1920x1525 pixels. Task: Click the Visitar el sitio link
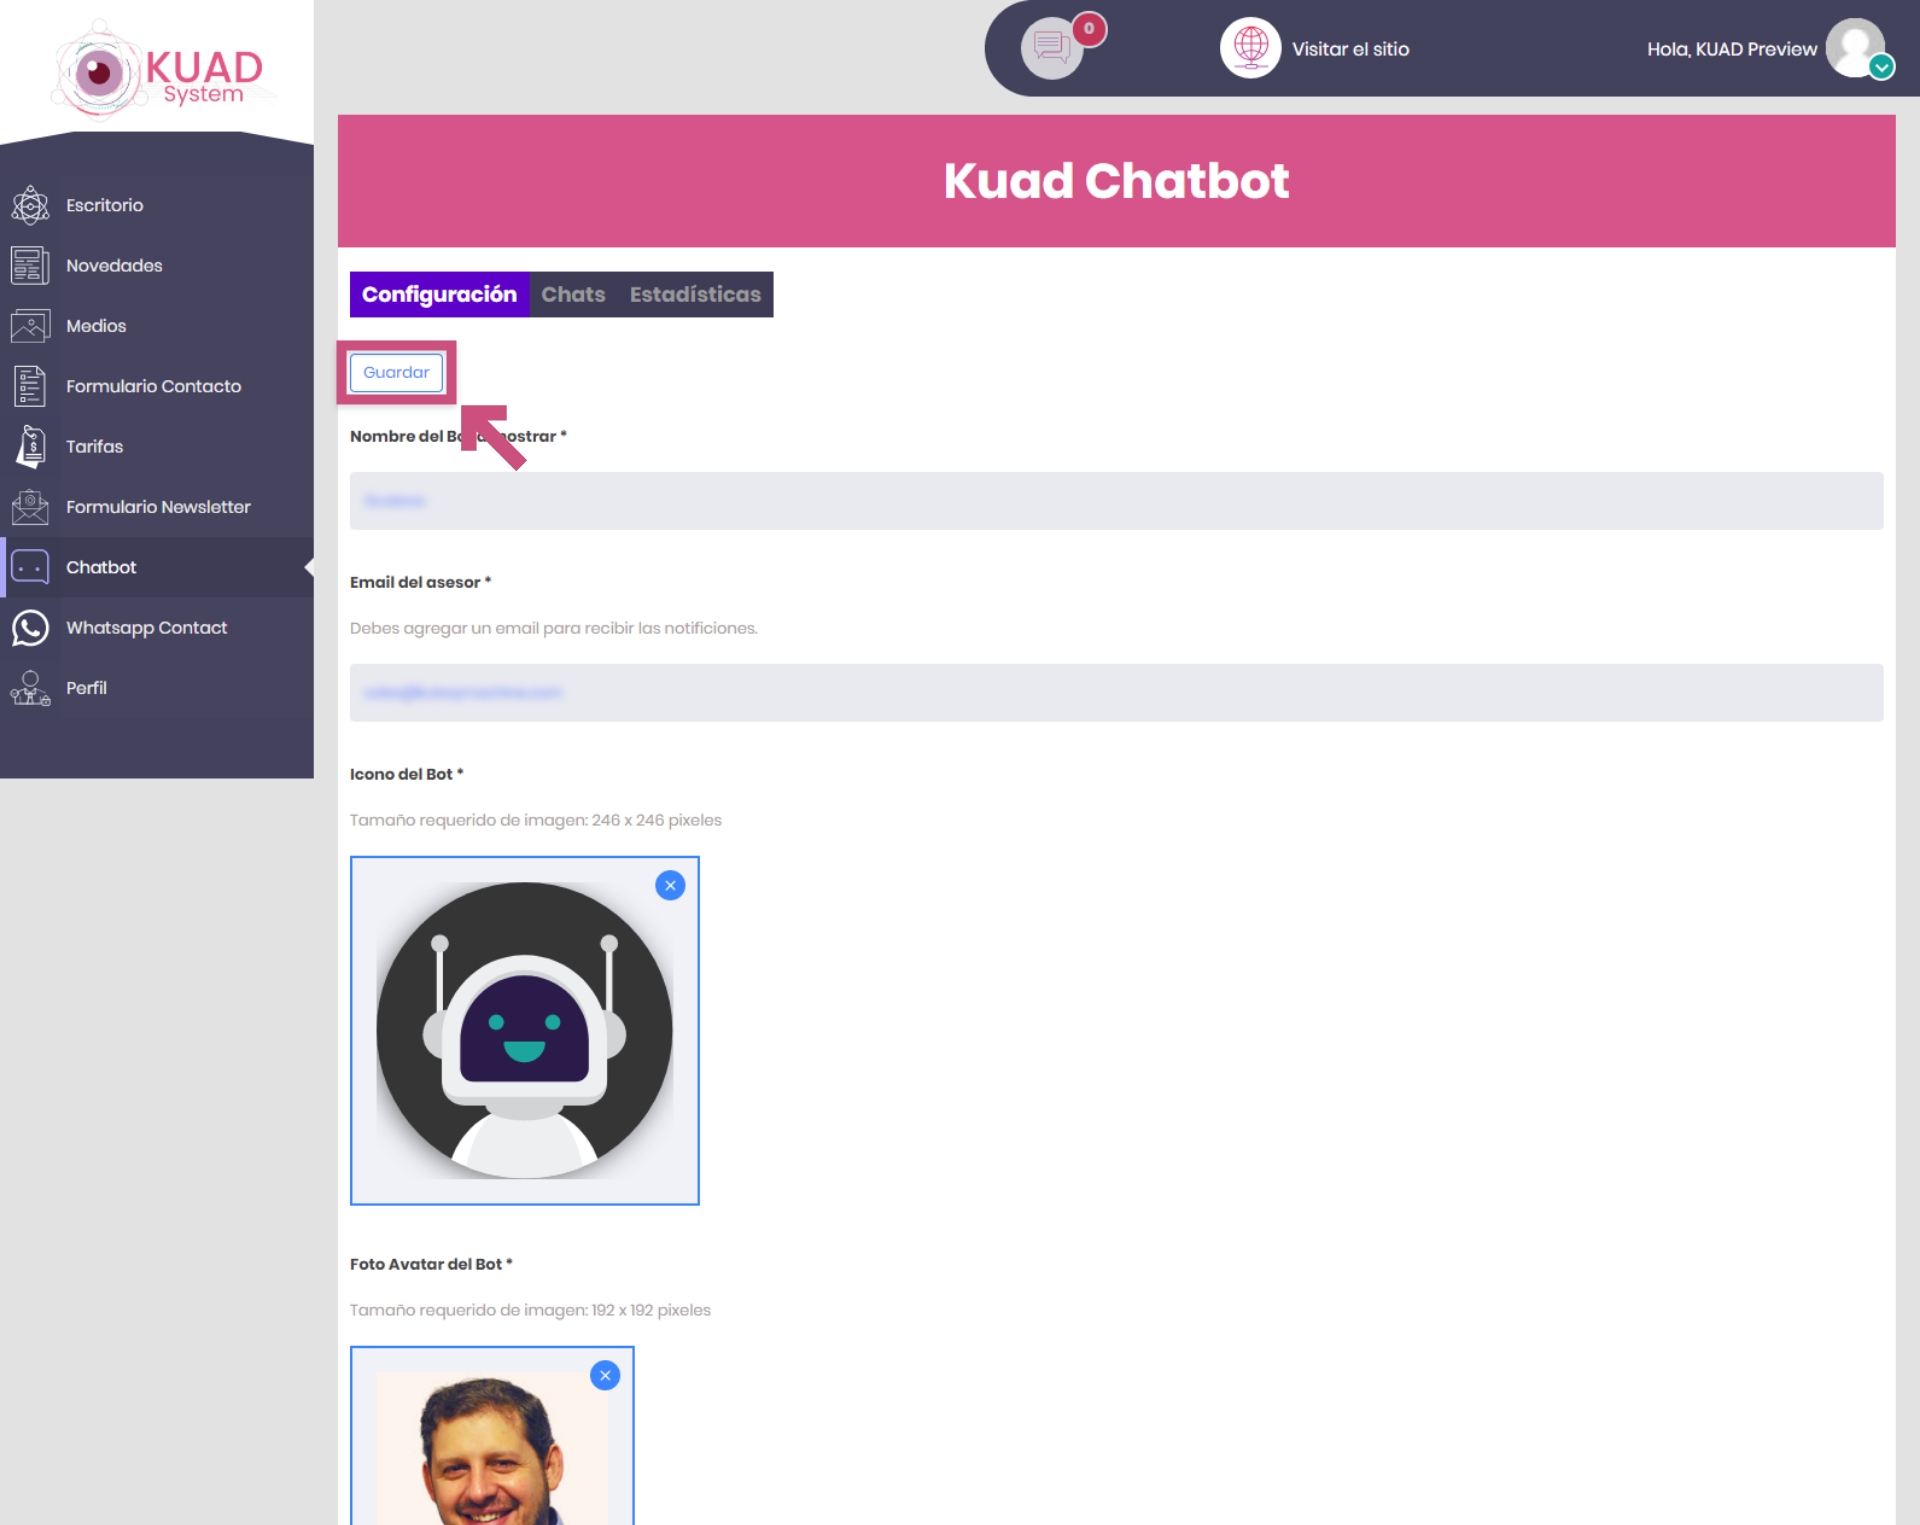tap(1350, 49)
